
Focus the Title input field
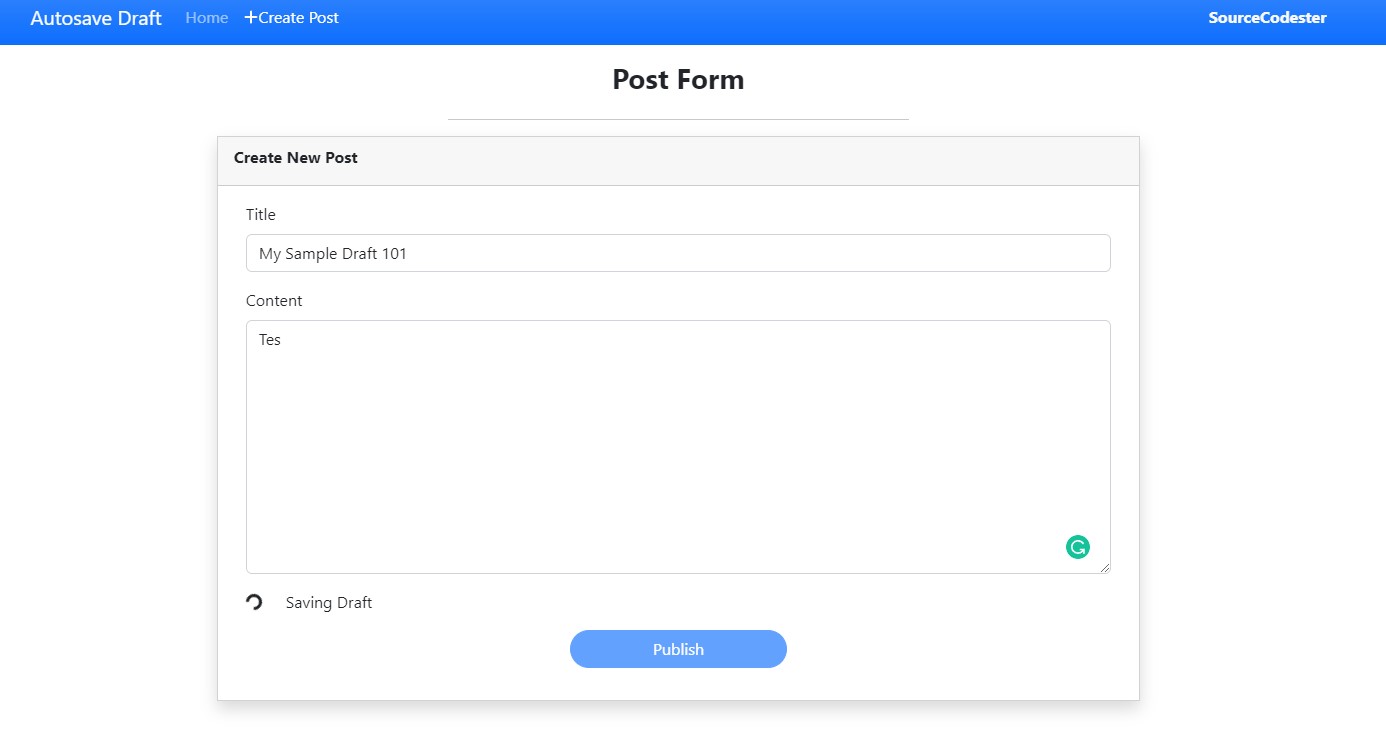[678, 253]
